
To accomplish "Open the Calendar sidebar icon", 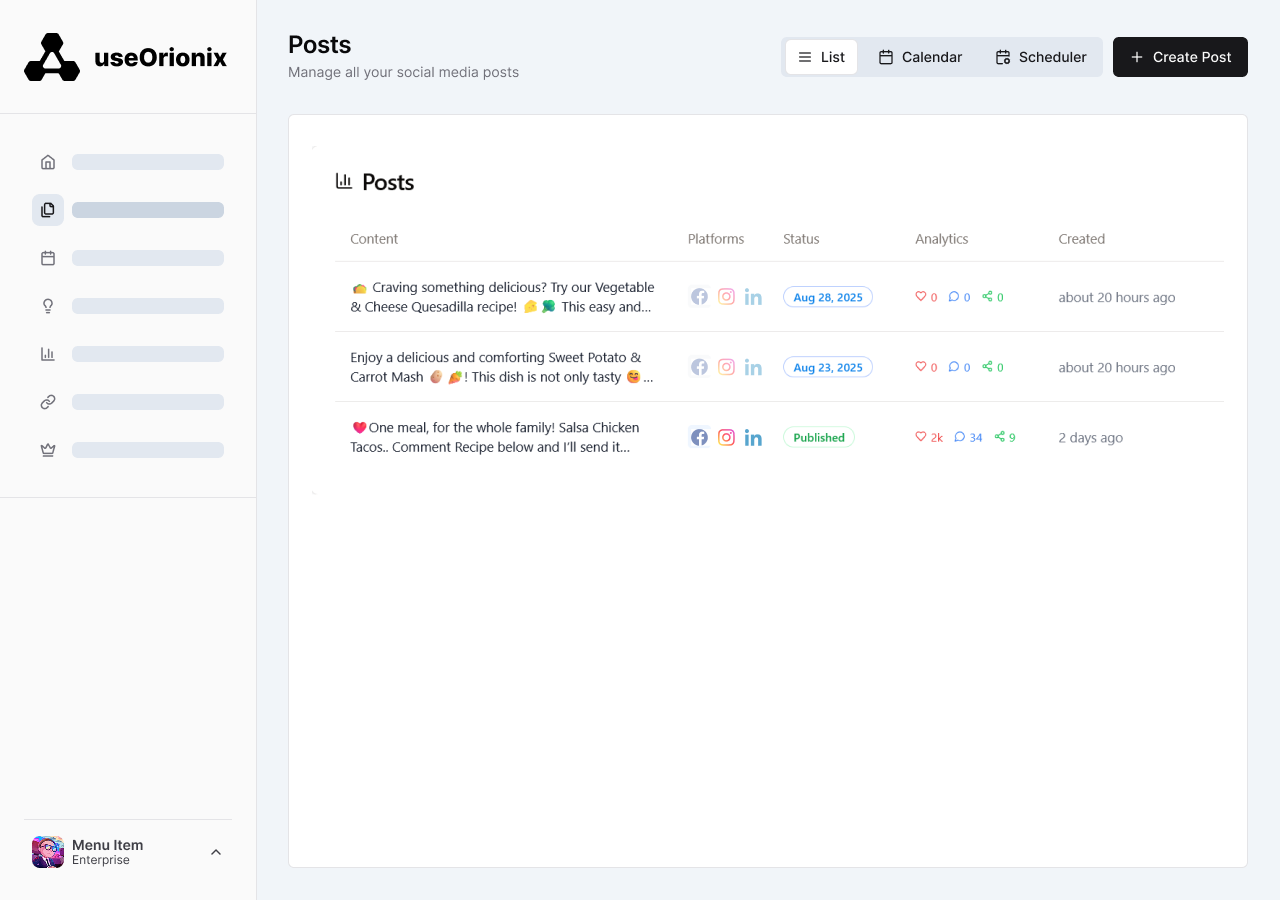I will pos(48,257).
